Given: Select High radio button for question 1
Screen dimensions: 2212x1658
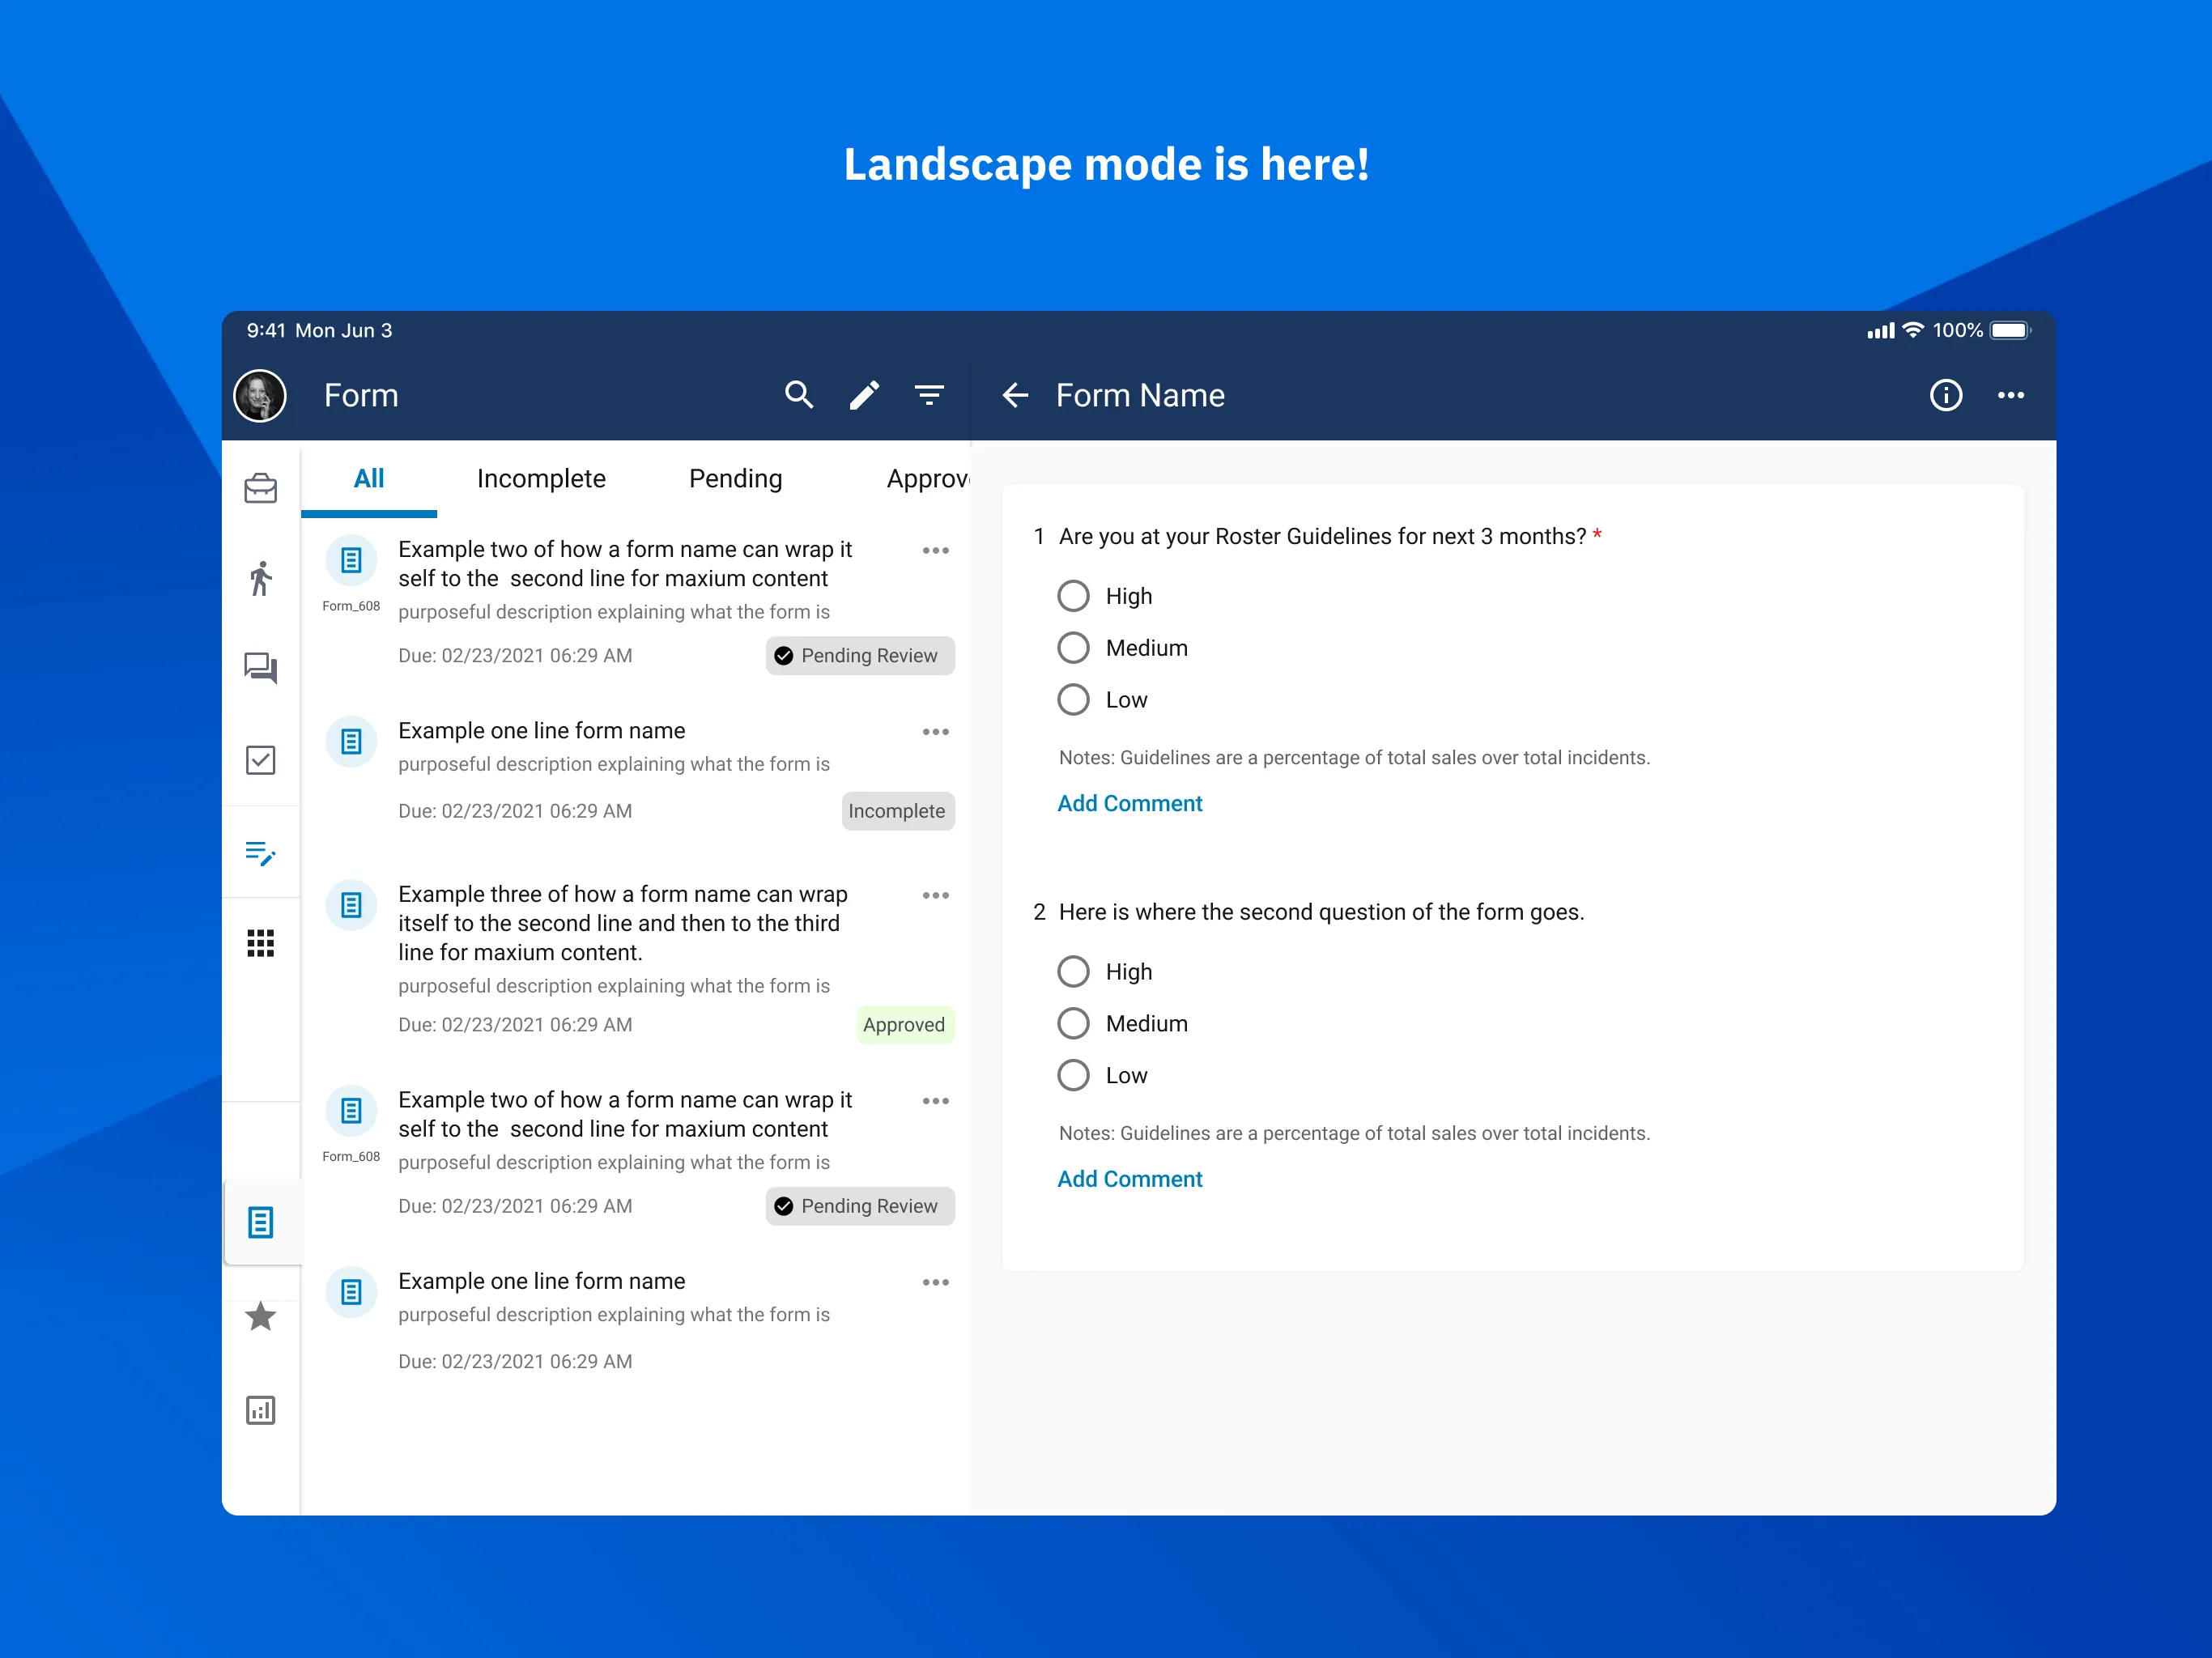Looking at the screenshot, I should 1071,596.
